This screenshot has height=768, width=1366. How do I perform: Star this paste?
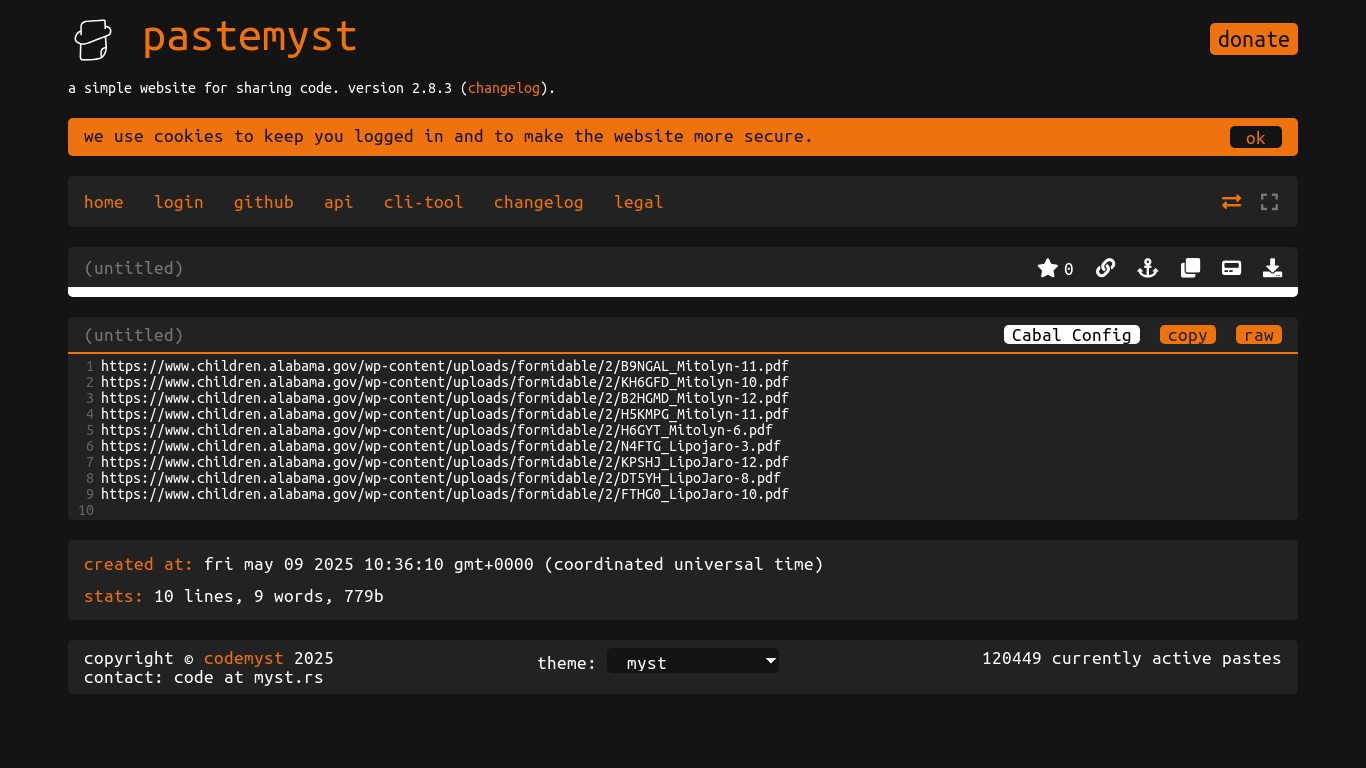pos(1047,268)
